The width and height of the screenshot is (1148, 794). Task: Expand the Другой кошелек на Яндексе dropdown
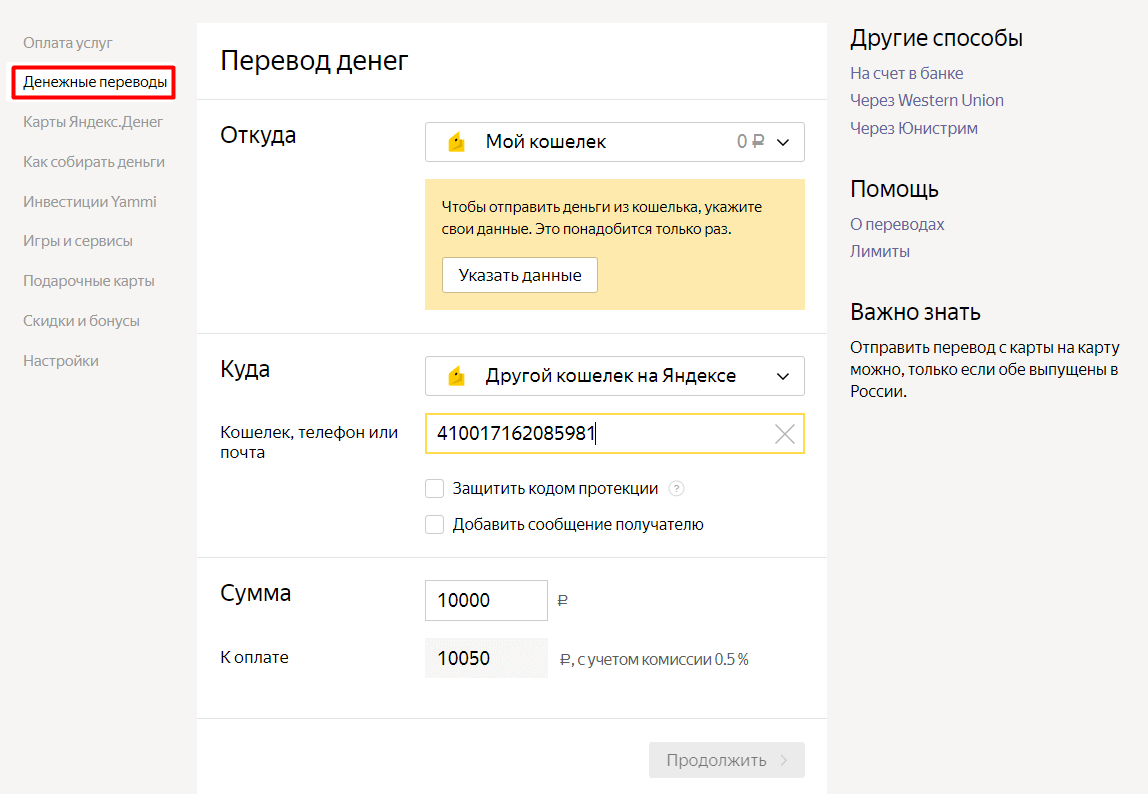(614, 376)
